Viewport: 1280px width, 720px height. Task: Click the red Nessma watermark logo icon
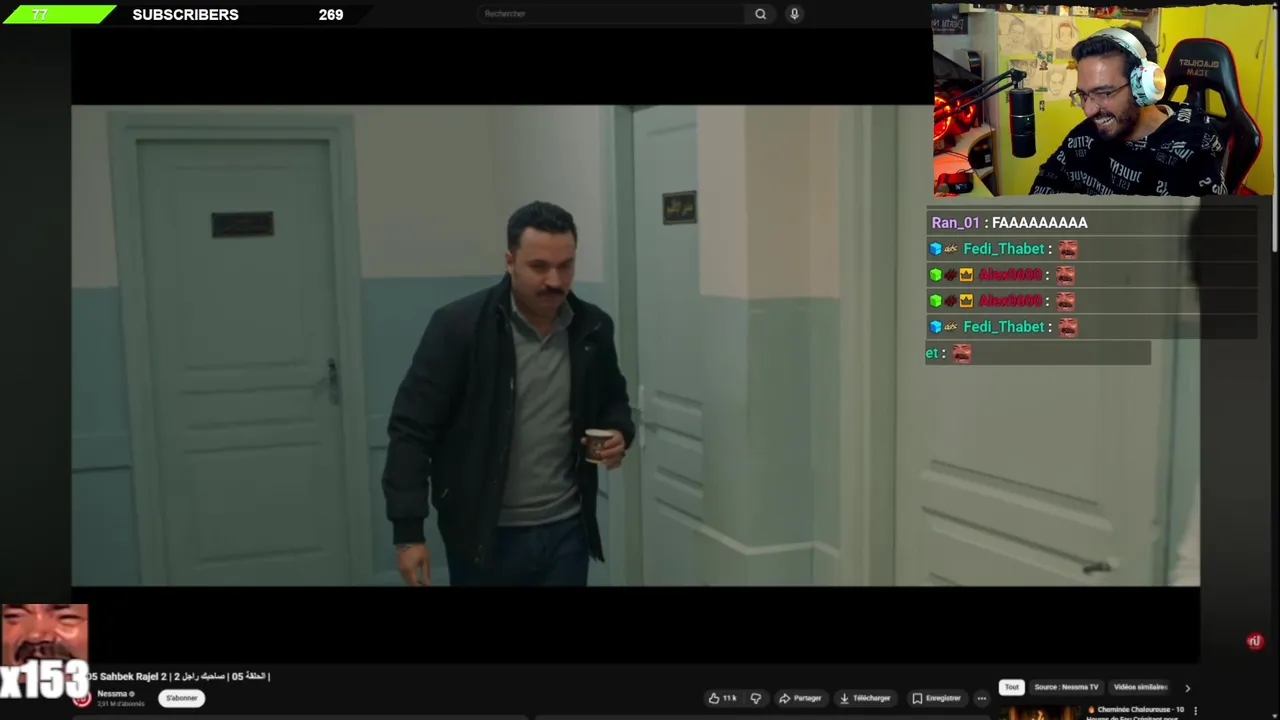(1255, 641)
